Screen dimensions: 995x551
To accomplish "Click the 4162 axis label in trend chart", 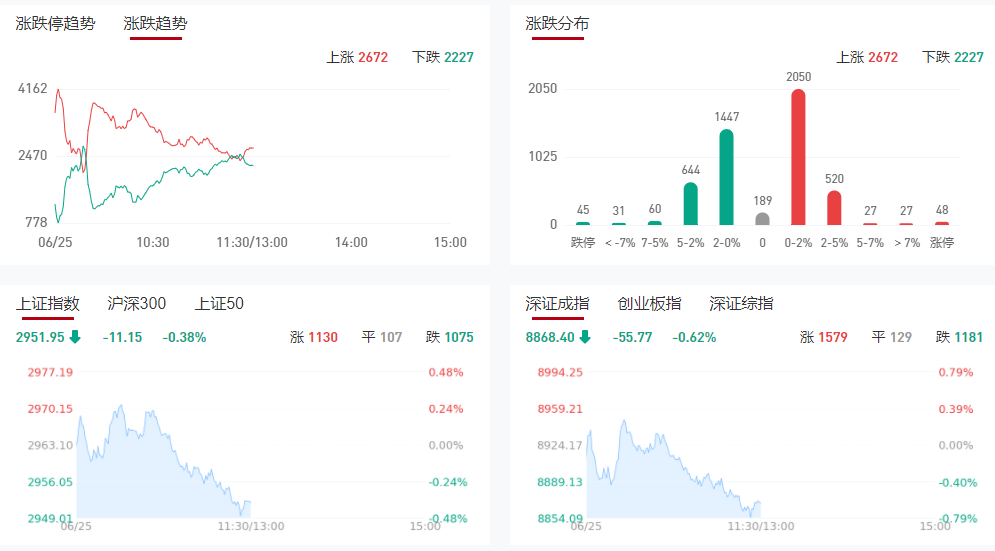I will coord(32,88).
